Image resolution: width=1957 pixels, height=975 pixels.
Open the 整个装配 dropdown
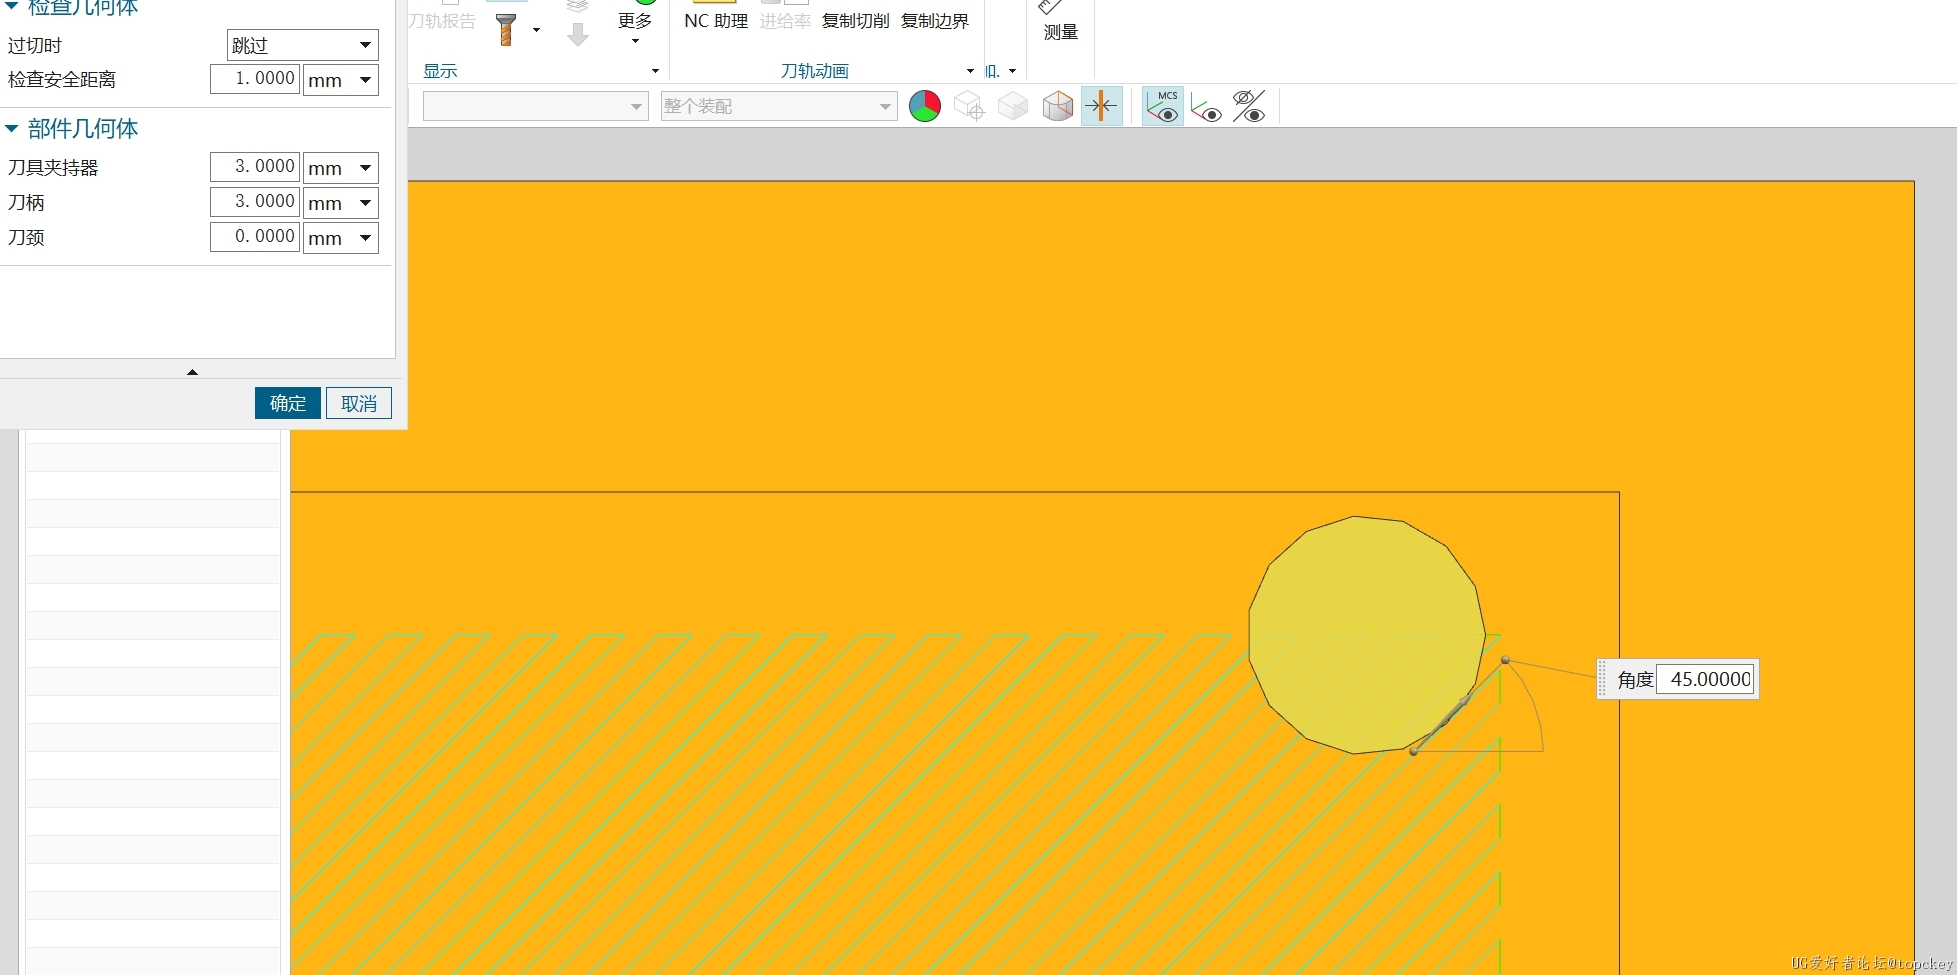[779, 106]
